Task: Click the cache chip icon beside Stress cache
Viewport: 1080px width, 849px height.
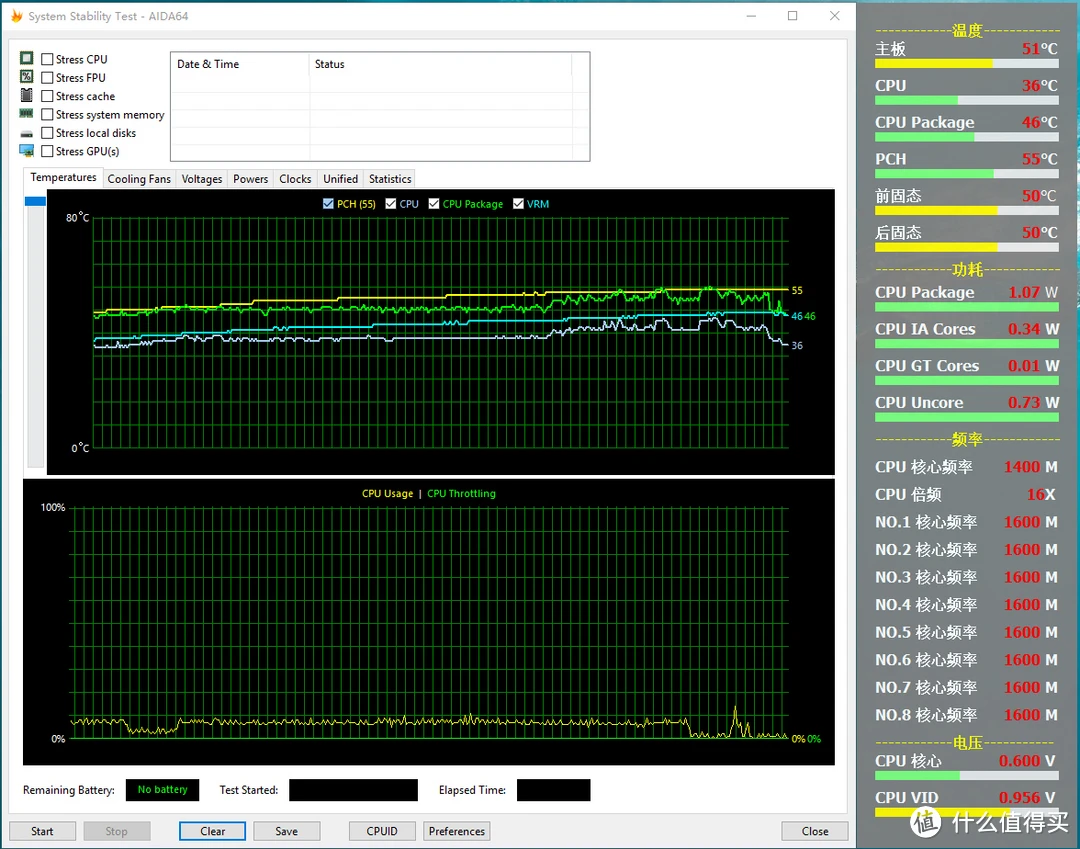Action: tap(26, 95)
